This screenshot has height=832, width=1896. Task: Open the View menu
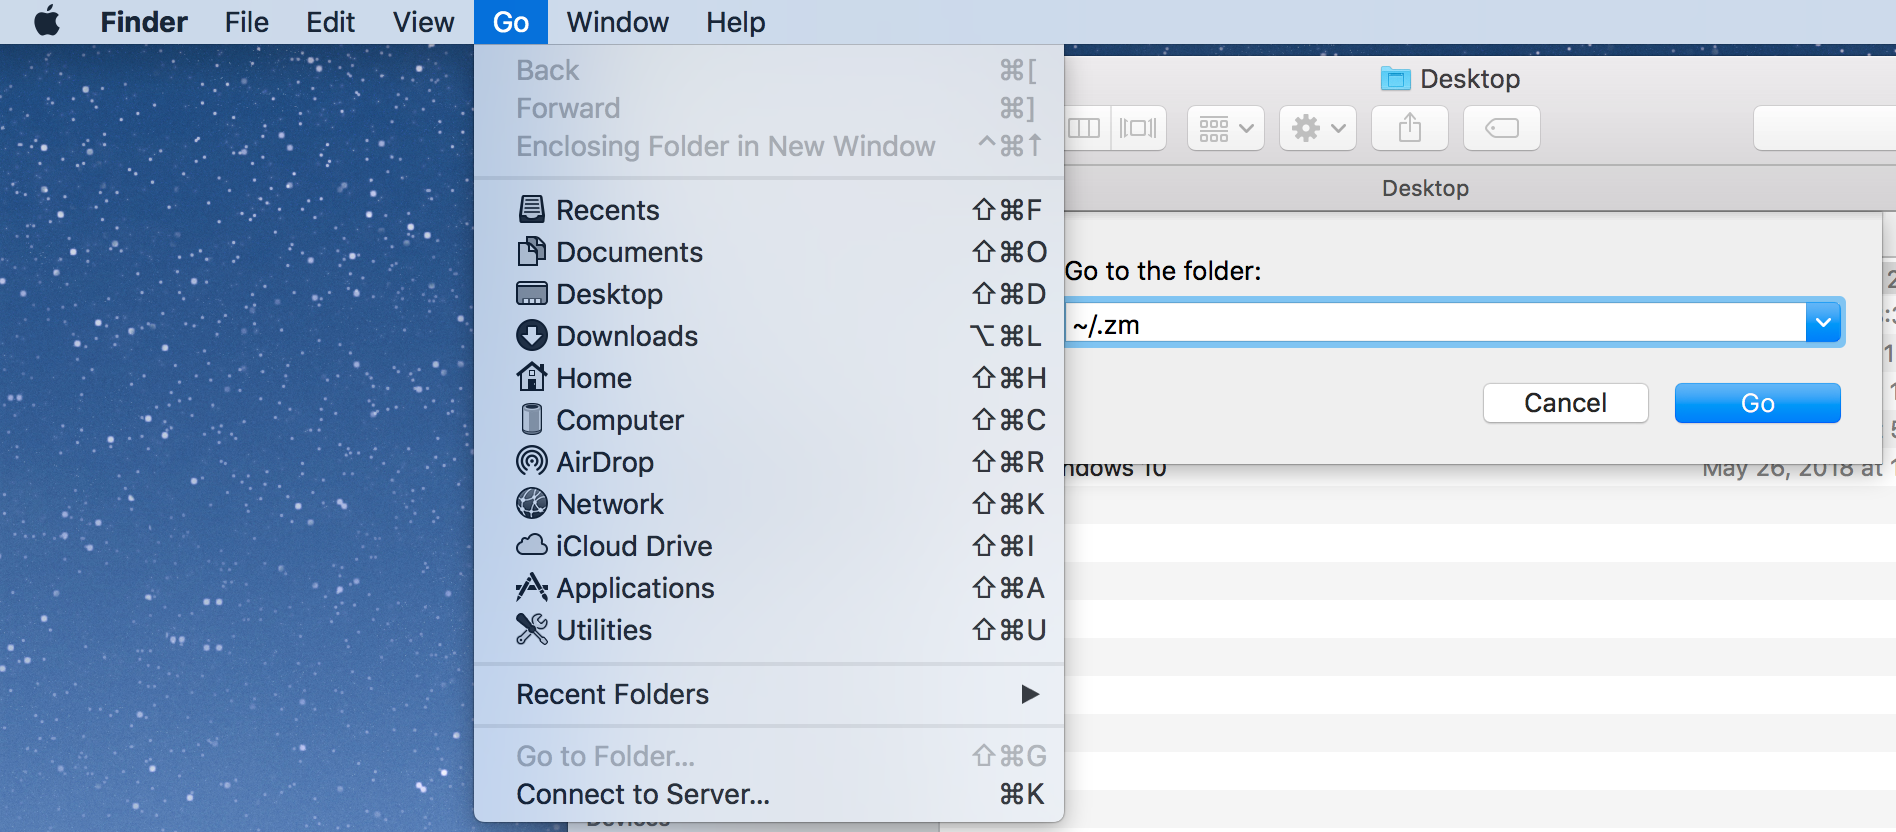click(423, 22)
